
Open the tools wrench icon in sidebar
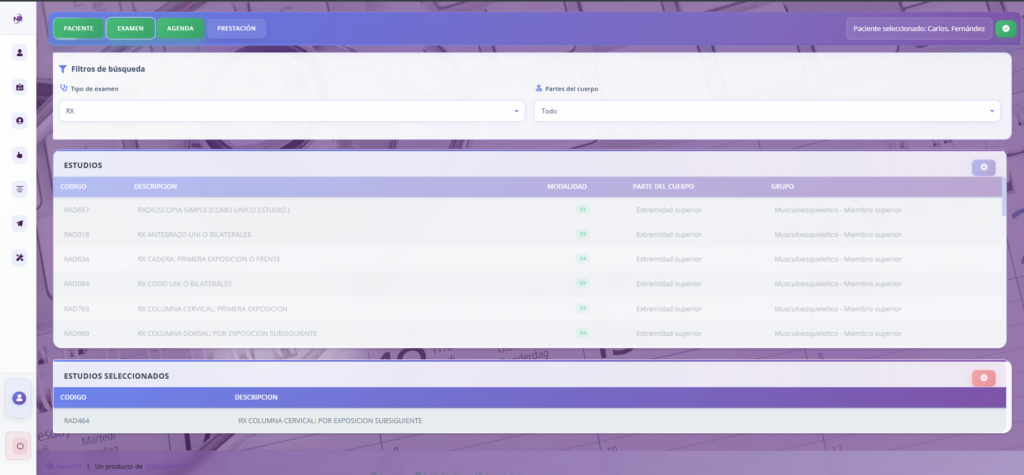pyautogui.click(x=19, y=257)
